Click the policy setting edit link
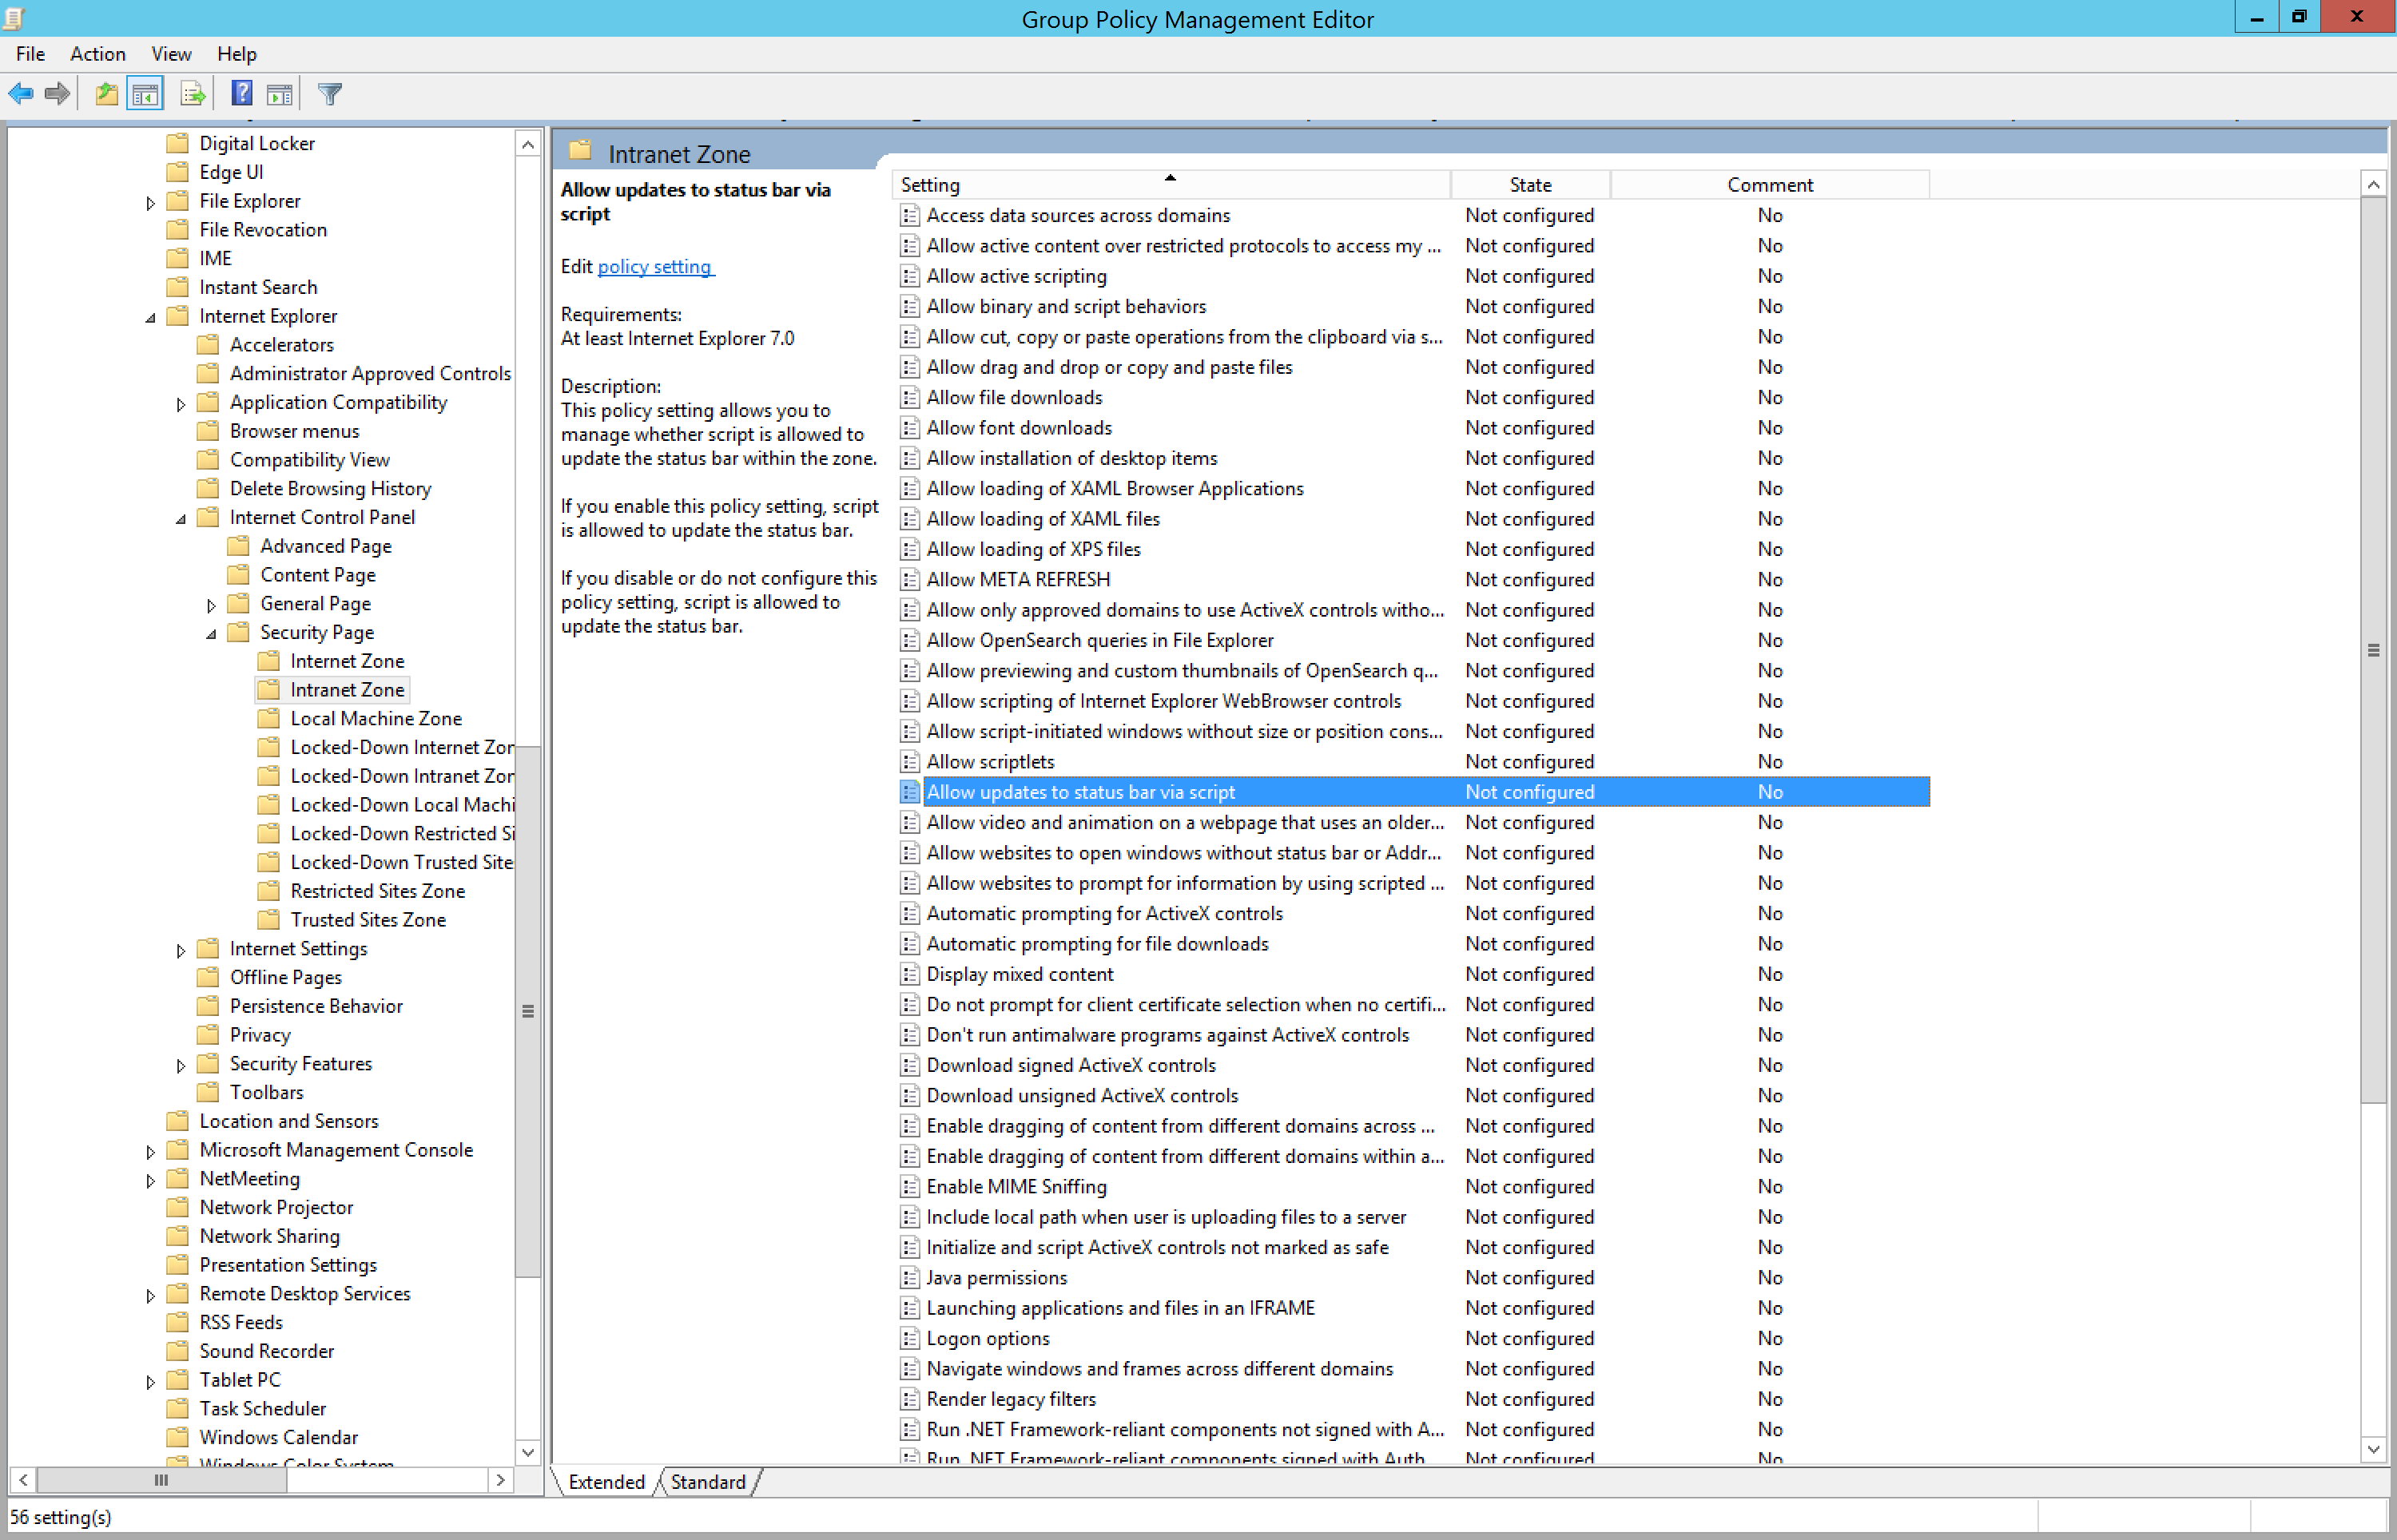This screenshot has height=1540, width=2397. click(655, 266)
